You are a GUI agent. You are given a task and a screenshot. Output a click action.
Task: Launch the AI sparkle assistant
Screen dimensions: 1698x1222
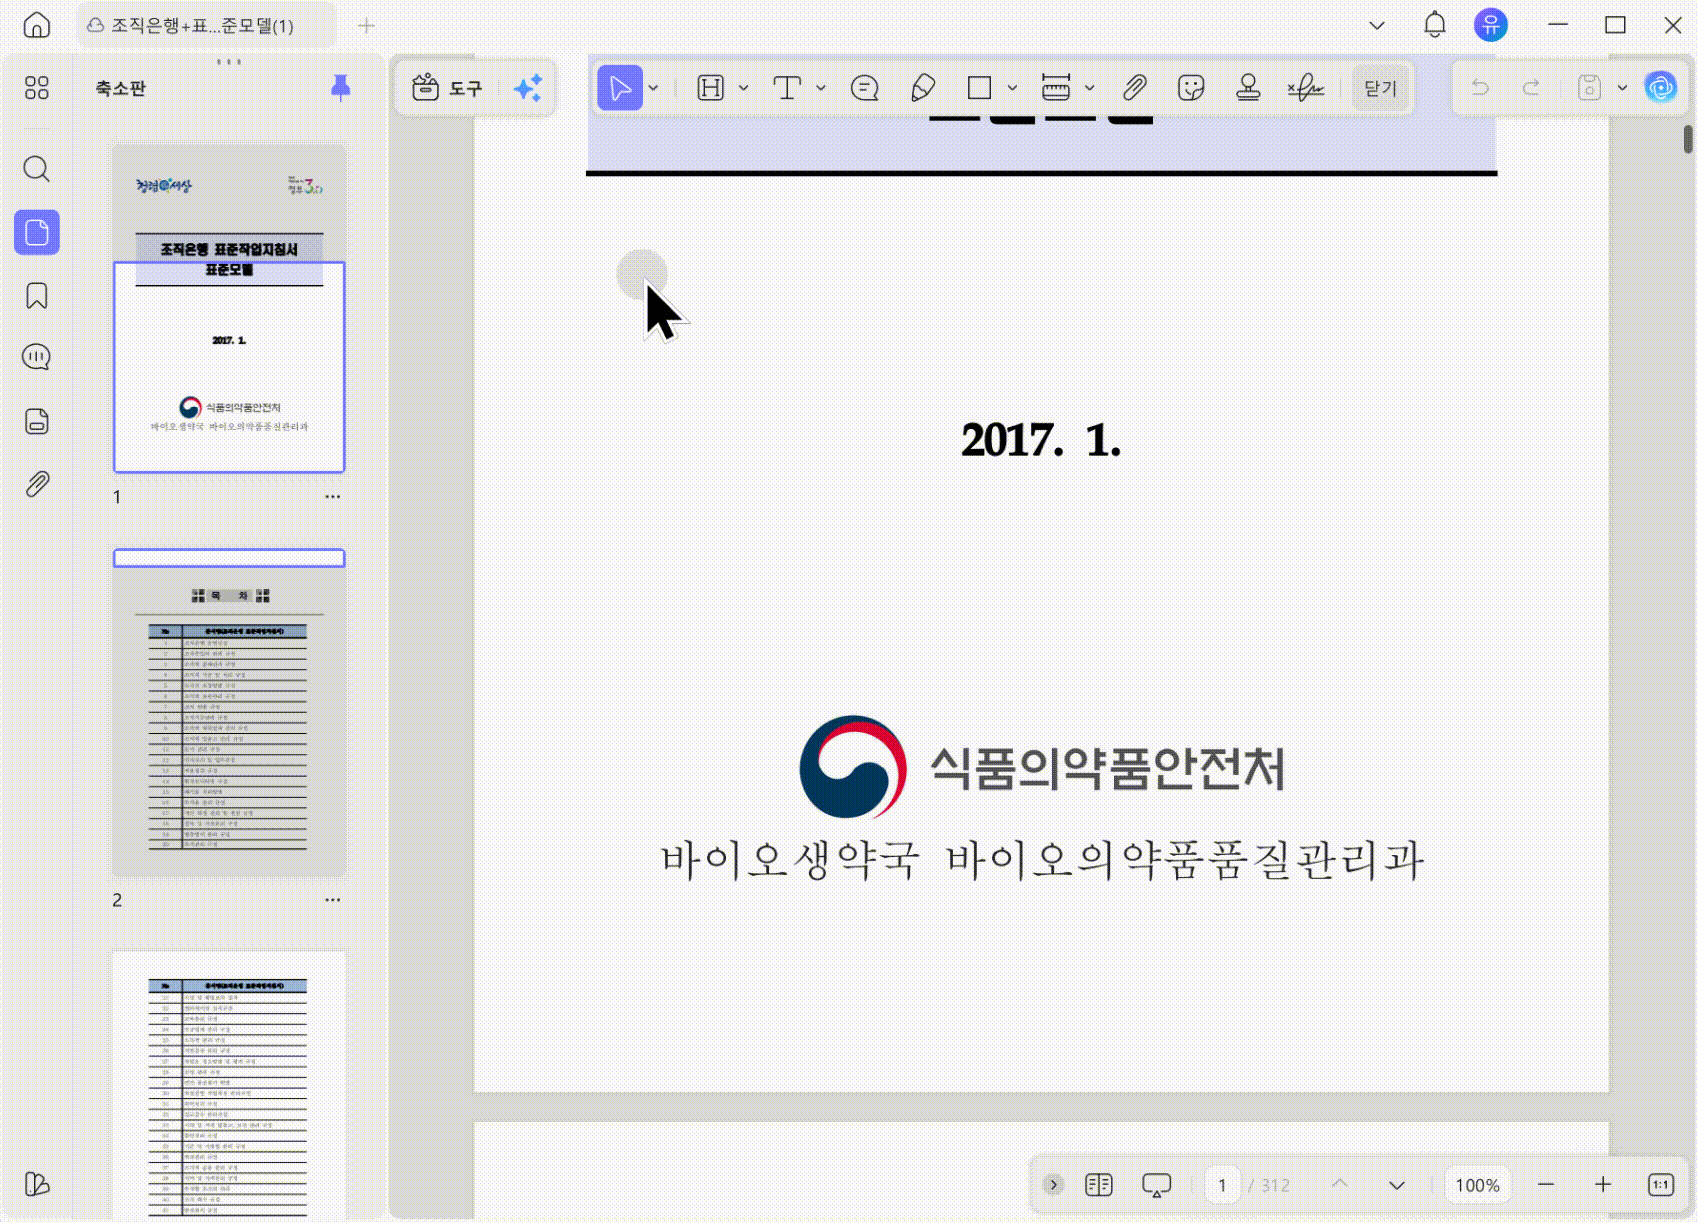[x=528, y=88]
